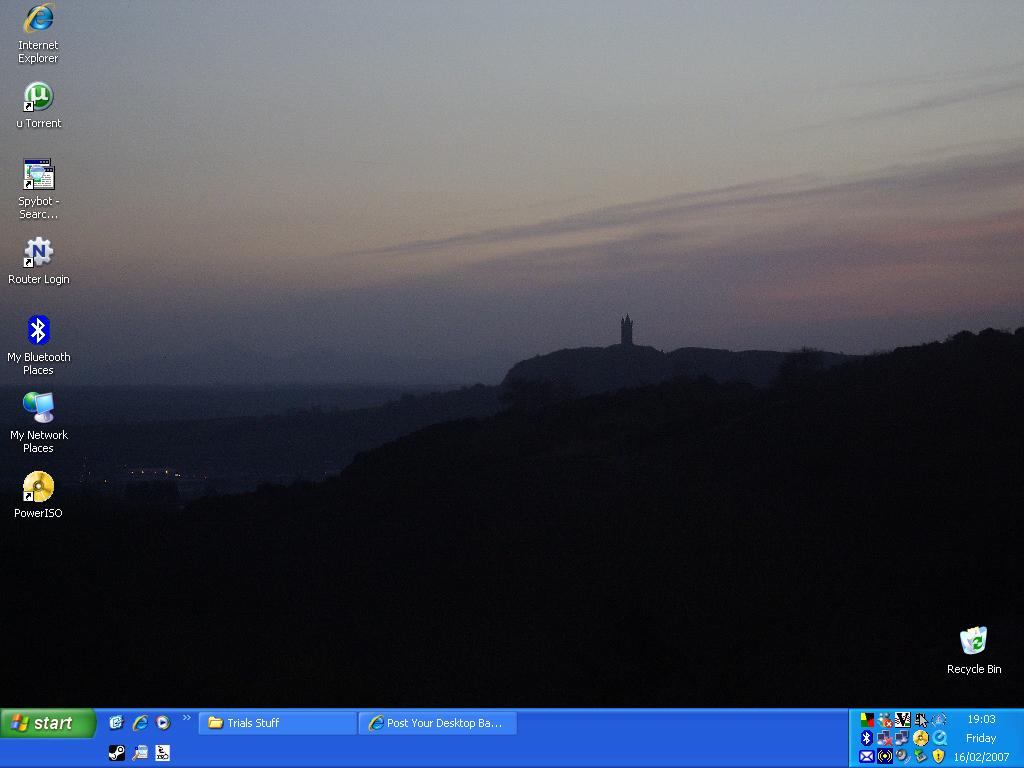
Task: Open the Bluetooth icon in the system tray
Action: 867,738
